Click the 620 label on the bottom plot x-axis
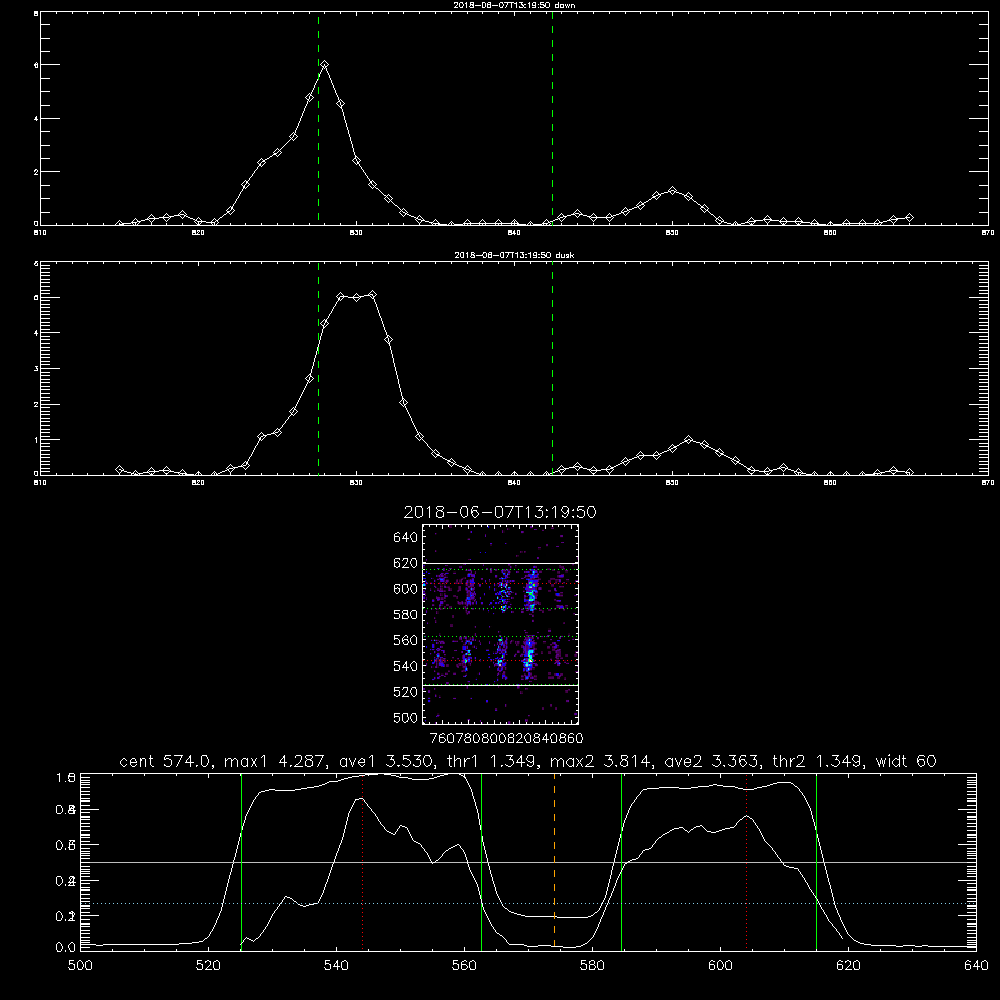This screenshot has width=1000, height=1000. click(x=848, y=966)
